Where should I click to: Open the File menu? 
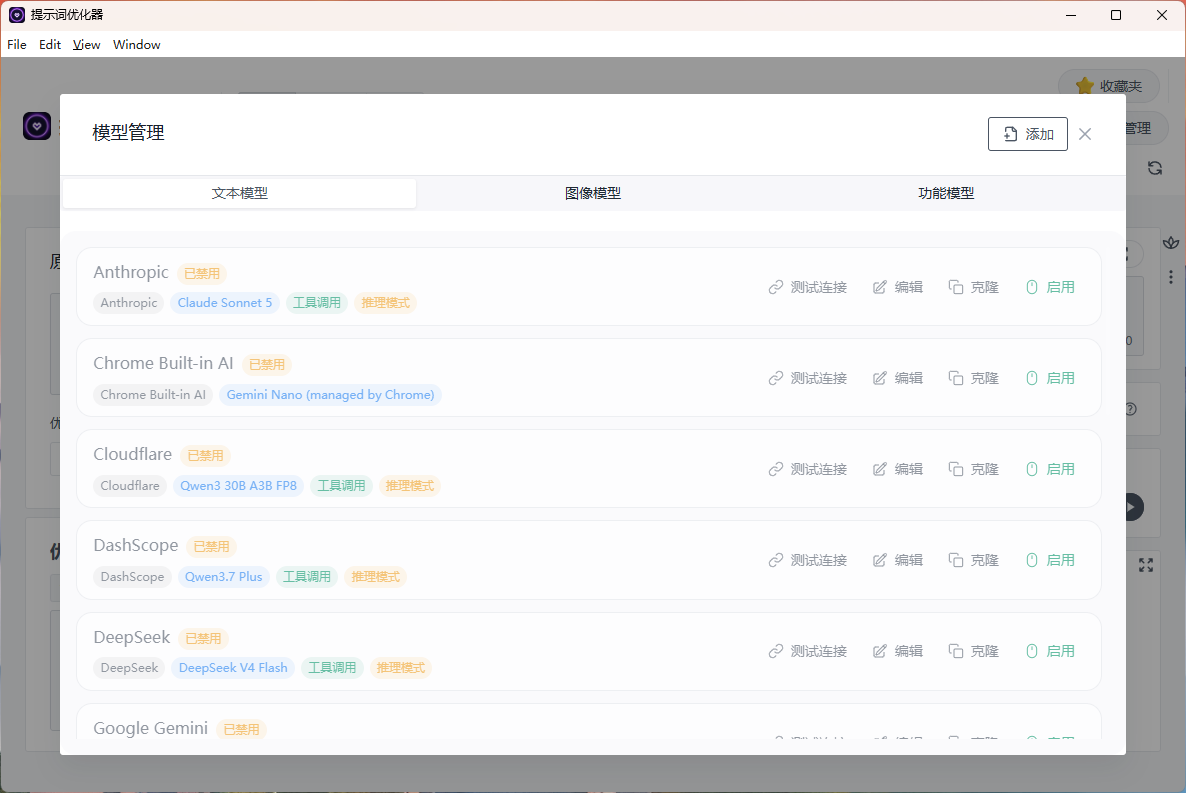17,45
